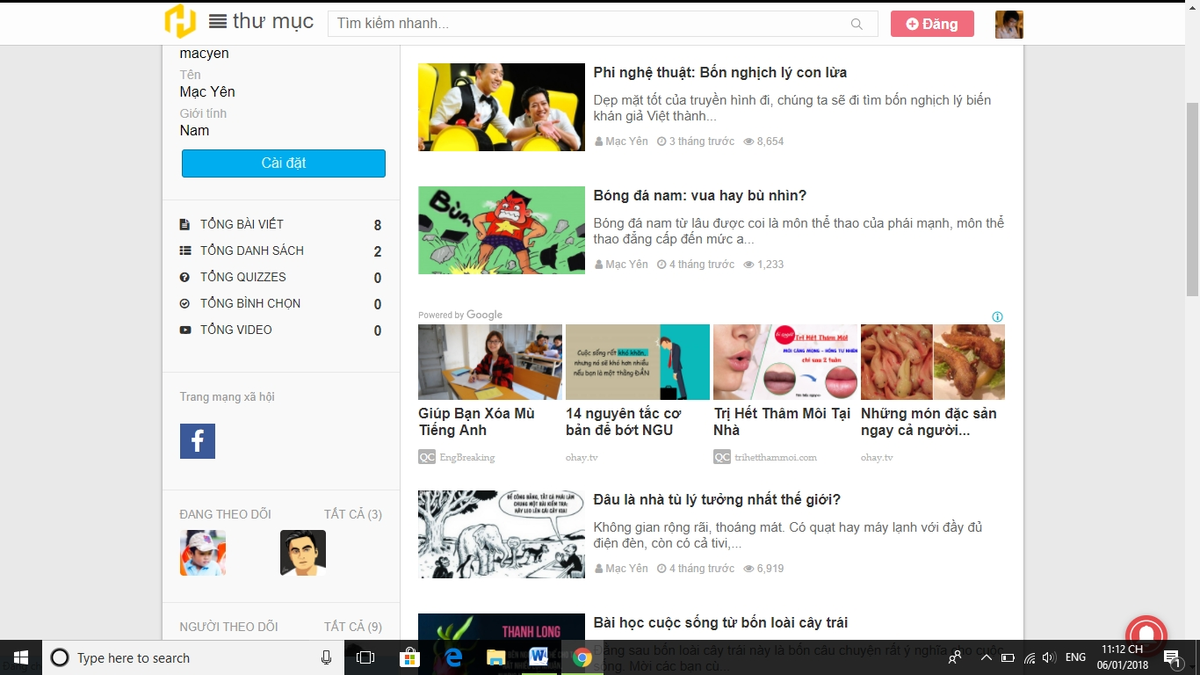Image resolution: width=1200 pixels, height=675 pixels.
Task: Click the YouTube icon beside TỔNG VIDEO
Action: pyautogui.click(x=184, y=330)
